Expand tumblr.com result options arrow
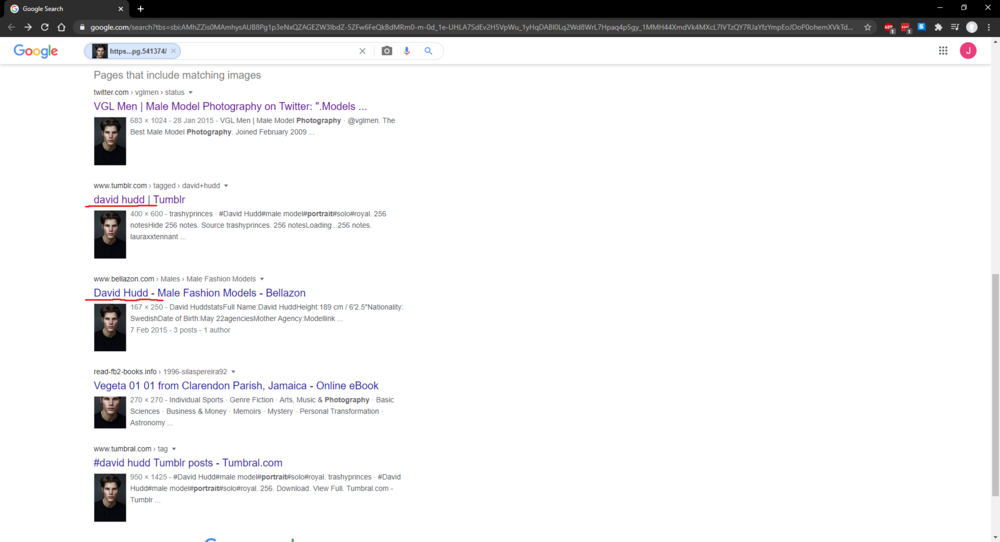The image size is (1000, 542). pos(226,186)
